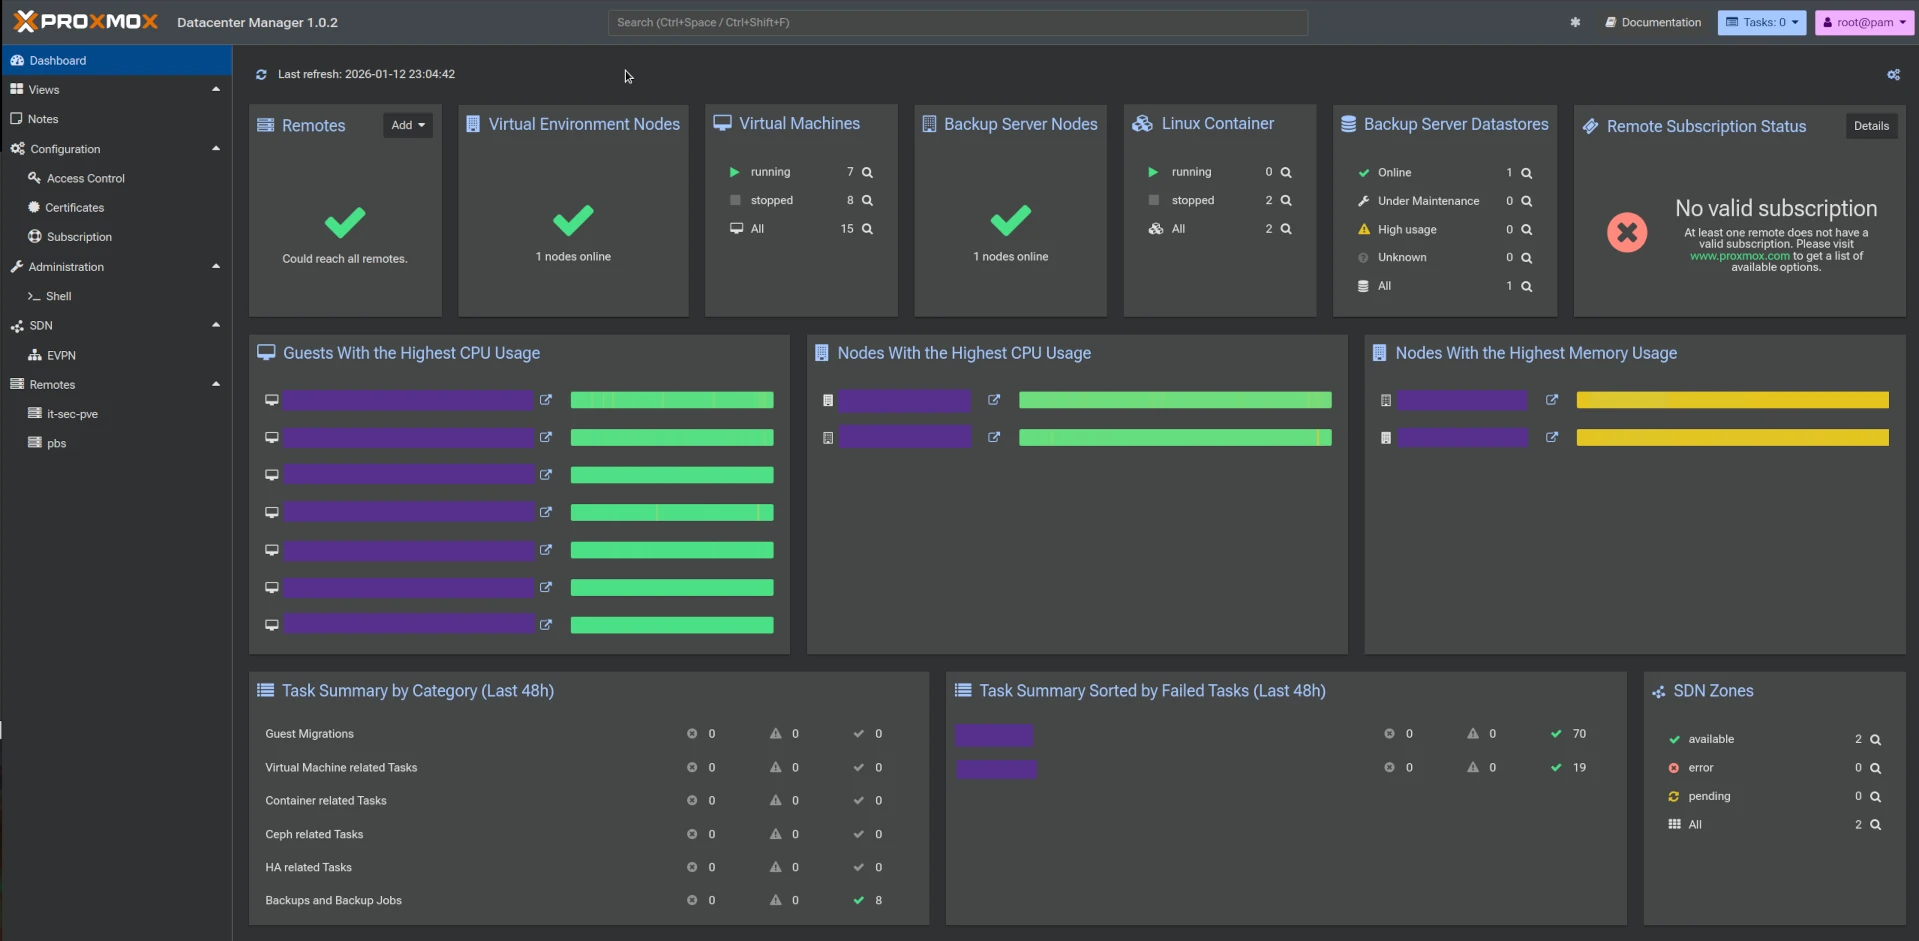Search the running virtual machines
Screen dimensions: 1919x941
(868, 172)
